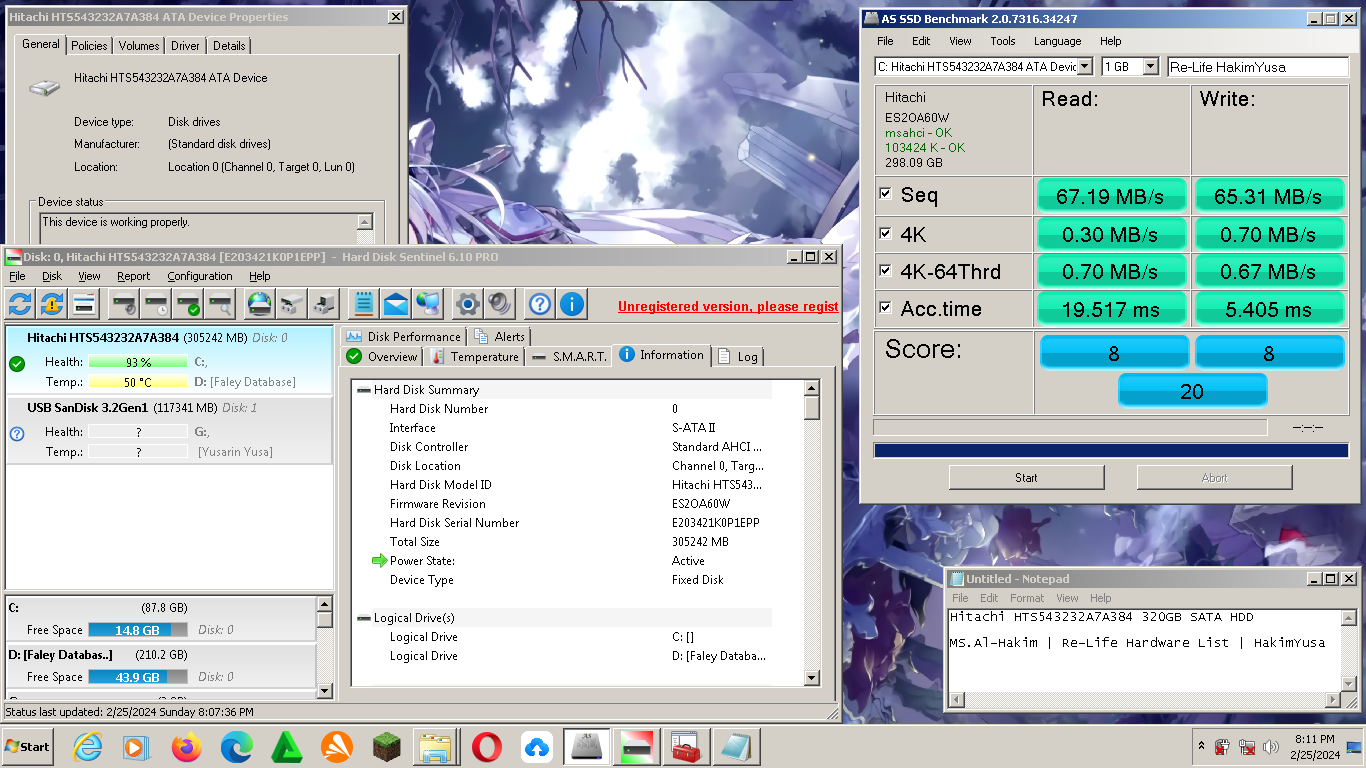Uncheck the Seq benchmark checkbox
Image resolution: width=1366 pixels, height=768 pixels.
[885, 194]
